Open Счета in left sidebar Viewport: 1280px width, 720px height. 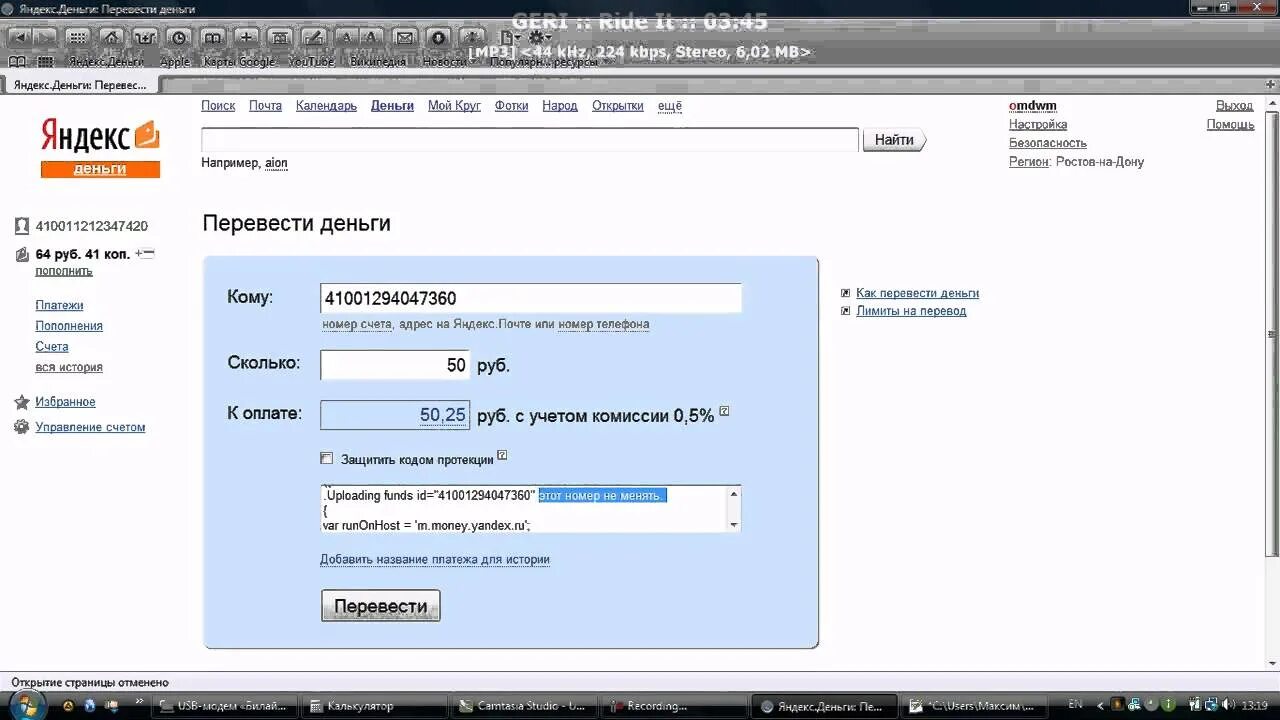(x=52, y=346)
